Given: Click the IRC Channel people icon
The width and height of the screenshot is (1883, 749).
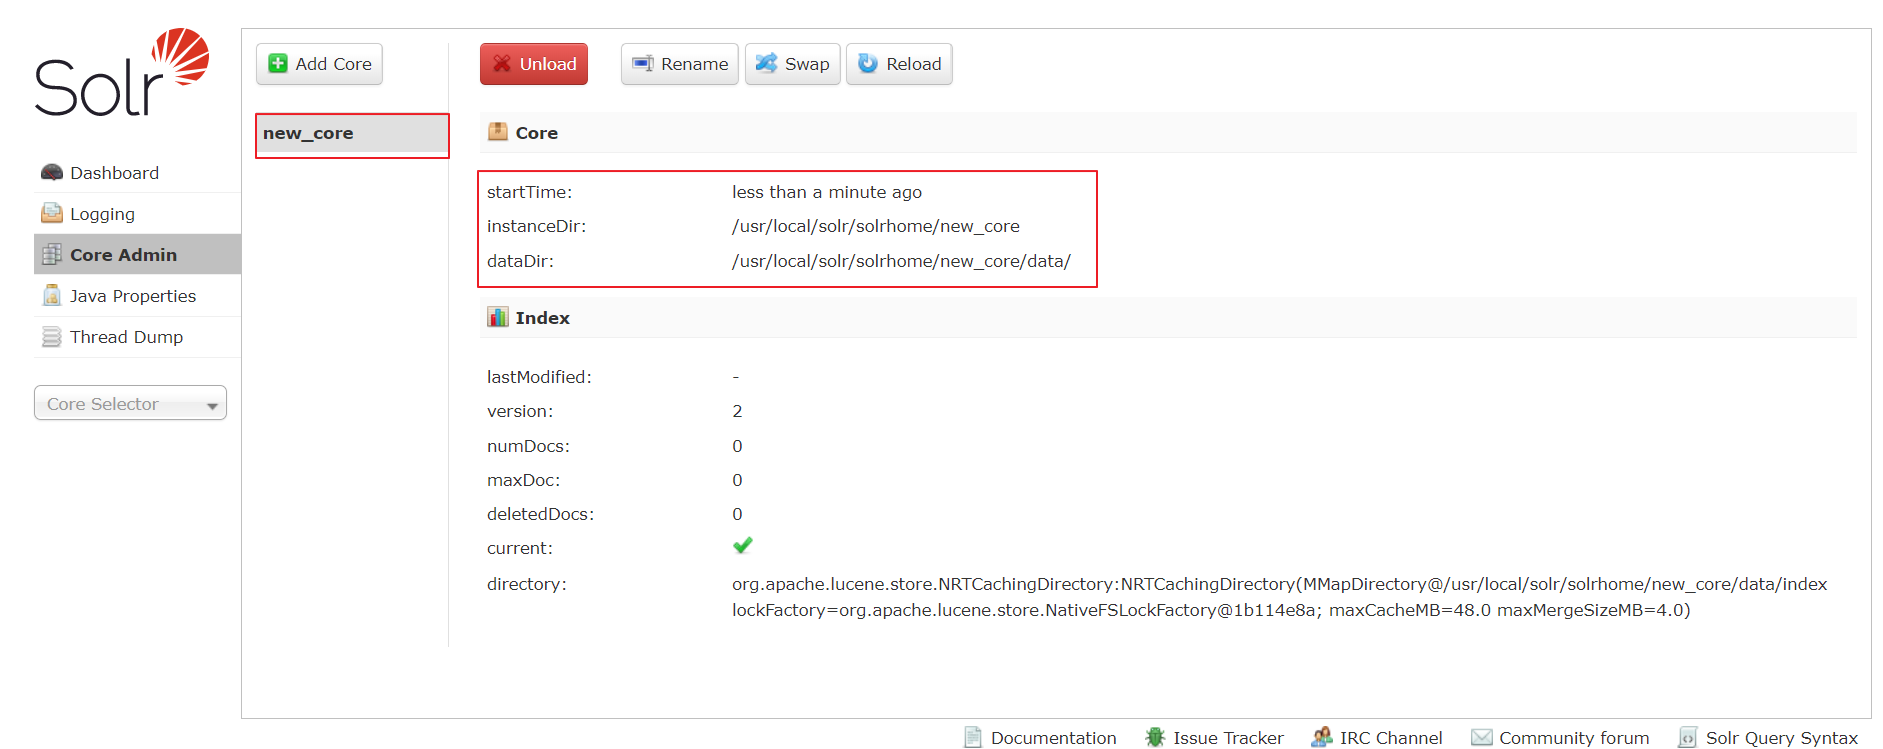Looking at the screenshot, I should pos(1322,737).
